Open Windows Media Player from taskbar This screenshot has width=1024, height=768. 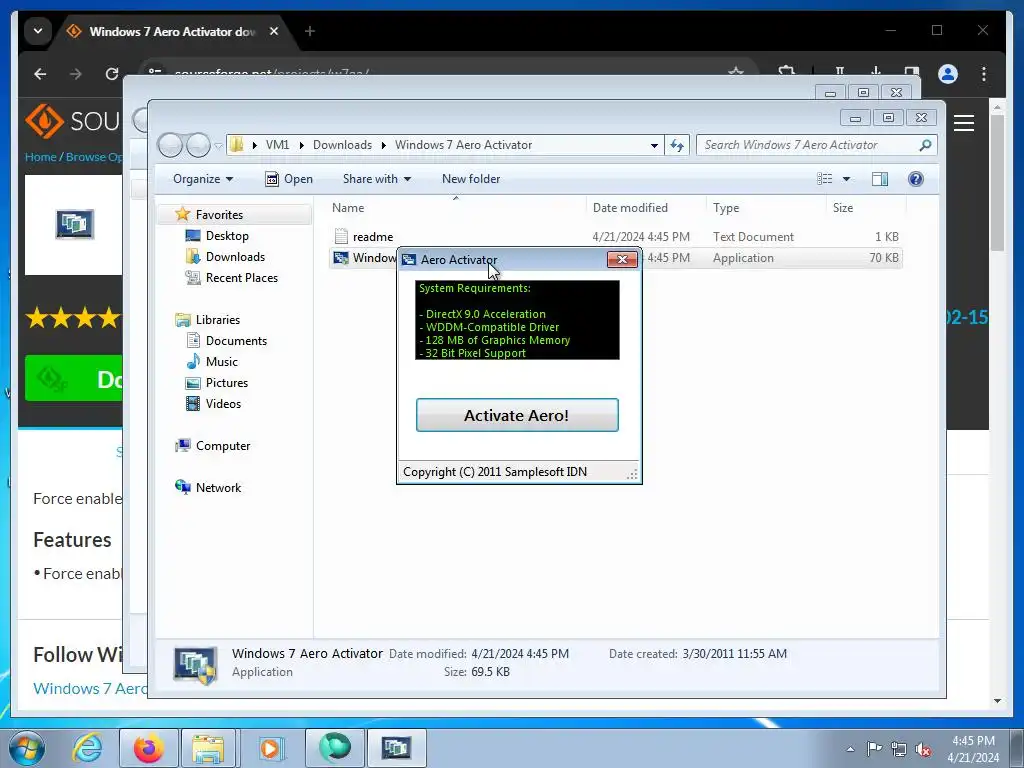270,748
